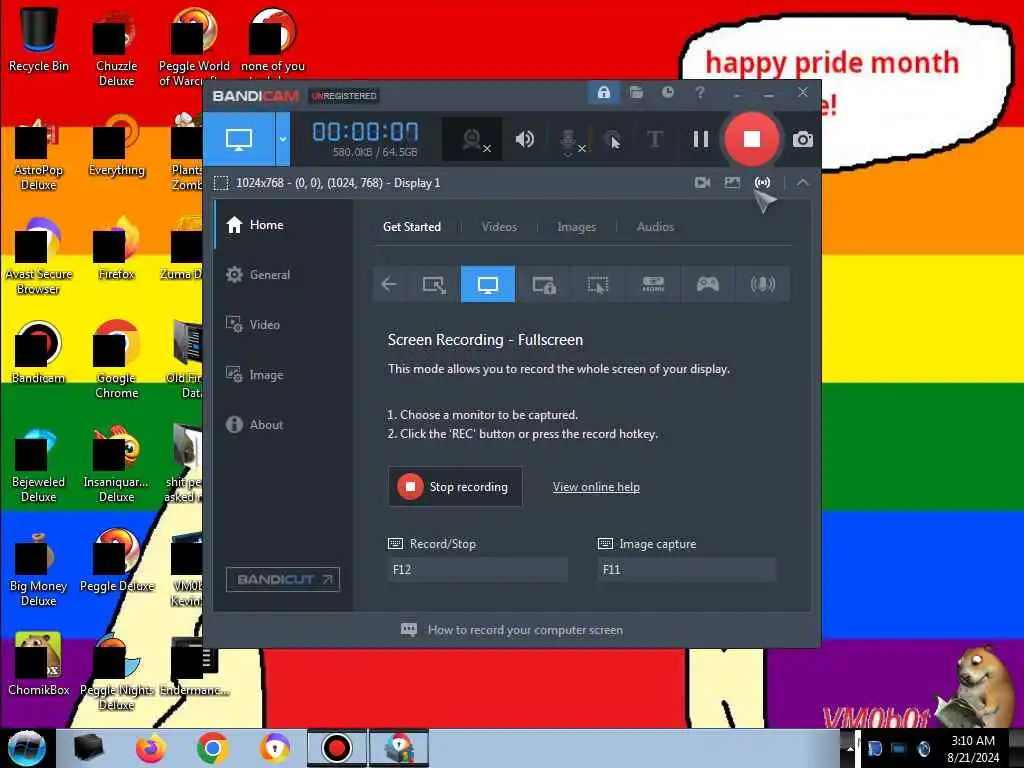The width and height of the screenshot is (1024, 768).
Task: Collapse panel with up chevron
Action: pos(803,183)
